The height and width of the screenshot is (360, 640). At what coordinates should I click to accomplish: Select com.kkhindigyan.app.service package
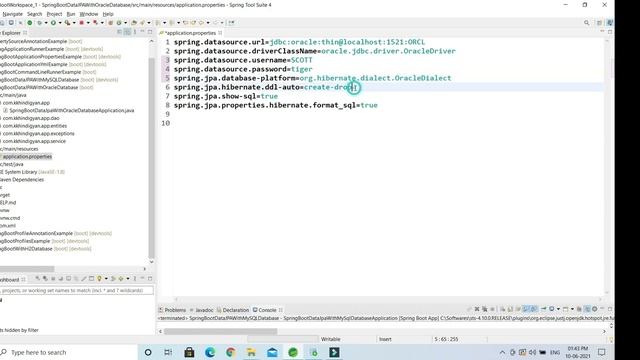[x=33, y=141]
